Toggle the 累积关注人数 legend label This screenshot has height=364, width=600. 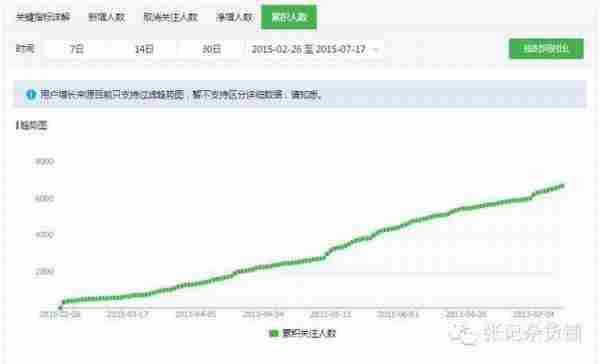[x=309, y=333]
